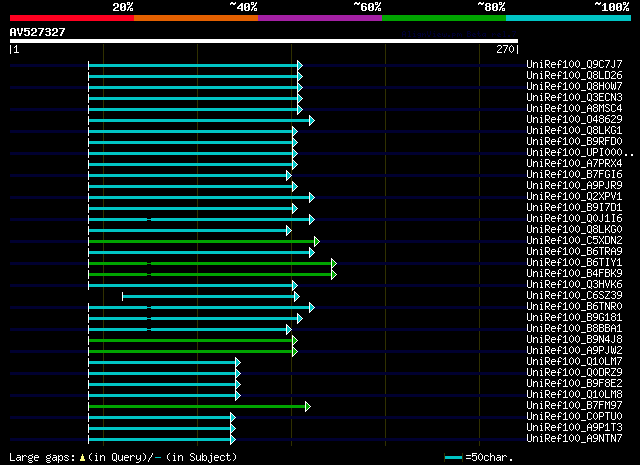Screen dimensions: 640x465
Task: Select the UniRef100_Q10LM8 label
Action: tap(574, 395)
